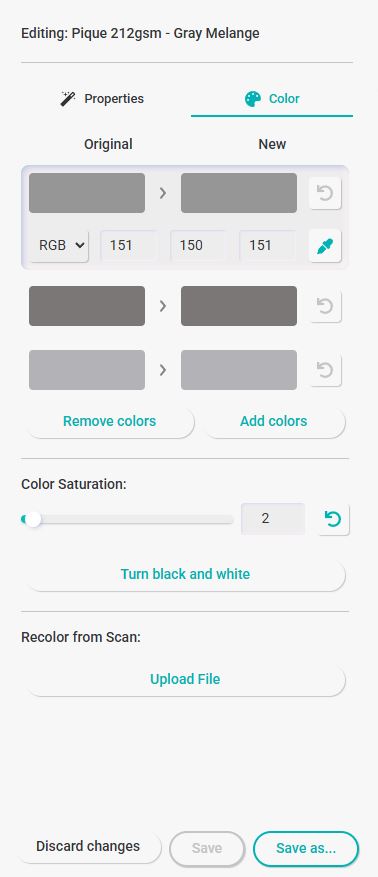Click the palette Color icon
The width and height of the screenshot is (378, 877).
pyautogui.click(x=253, y=99)
